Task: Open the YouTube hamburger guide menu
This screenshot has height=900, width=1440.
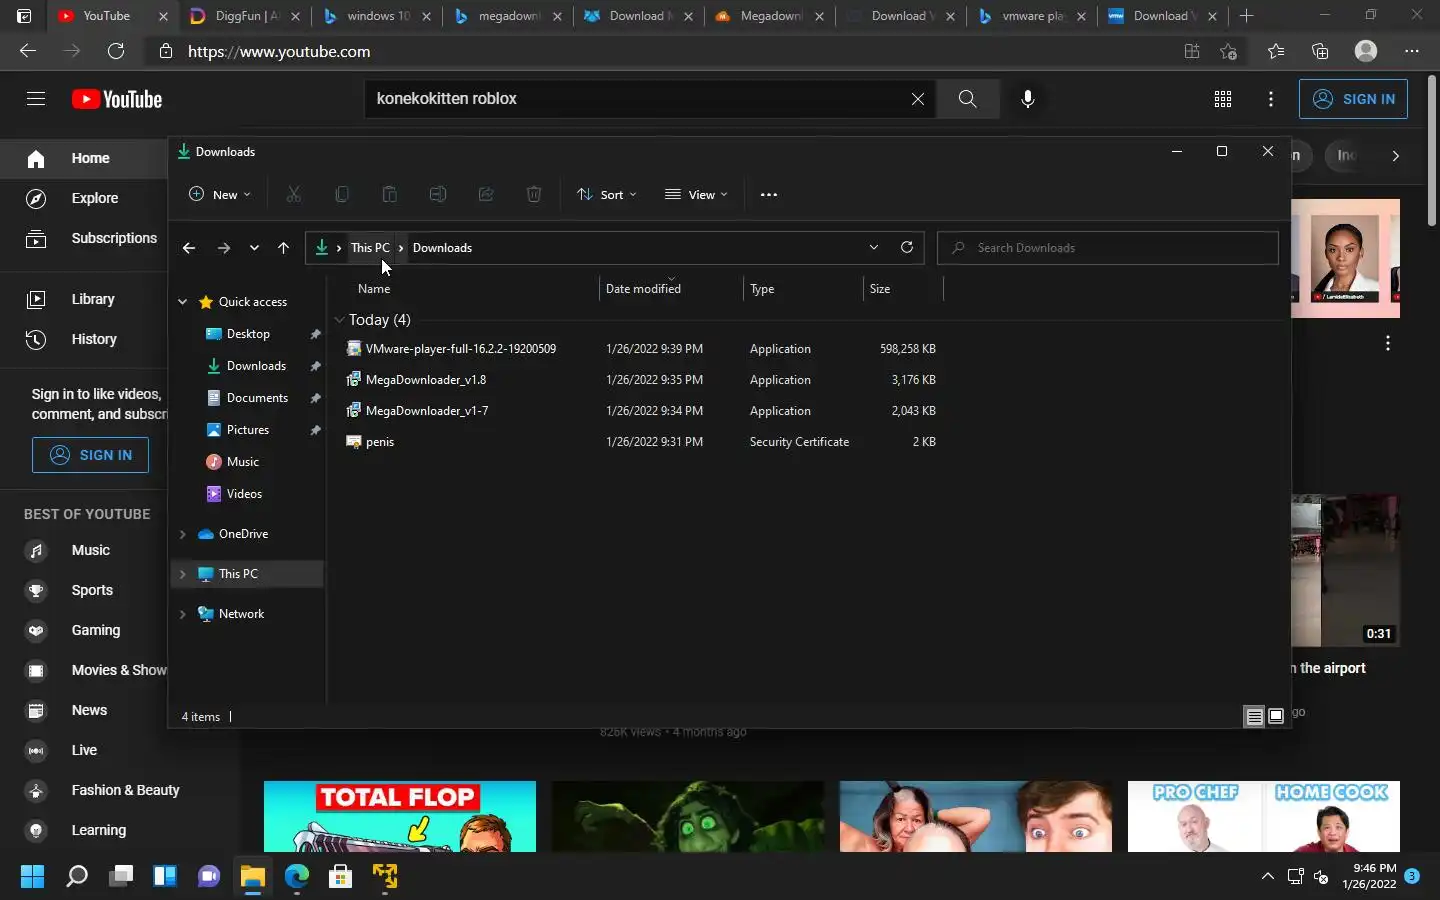Action: 36,98
